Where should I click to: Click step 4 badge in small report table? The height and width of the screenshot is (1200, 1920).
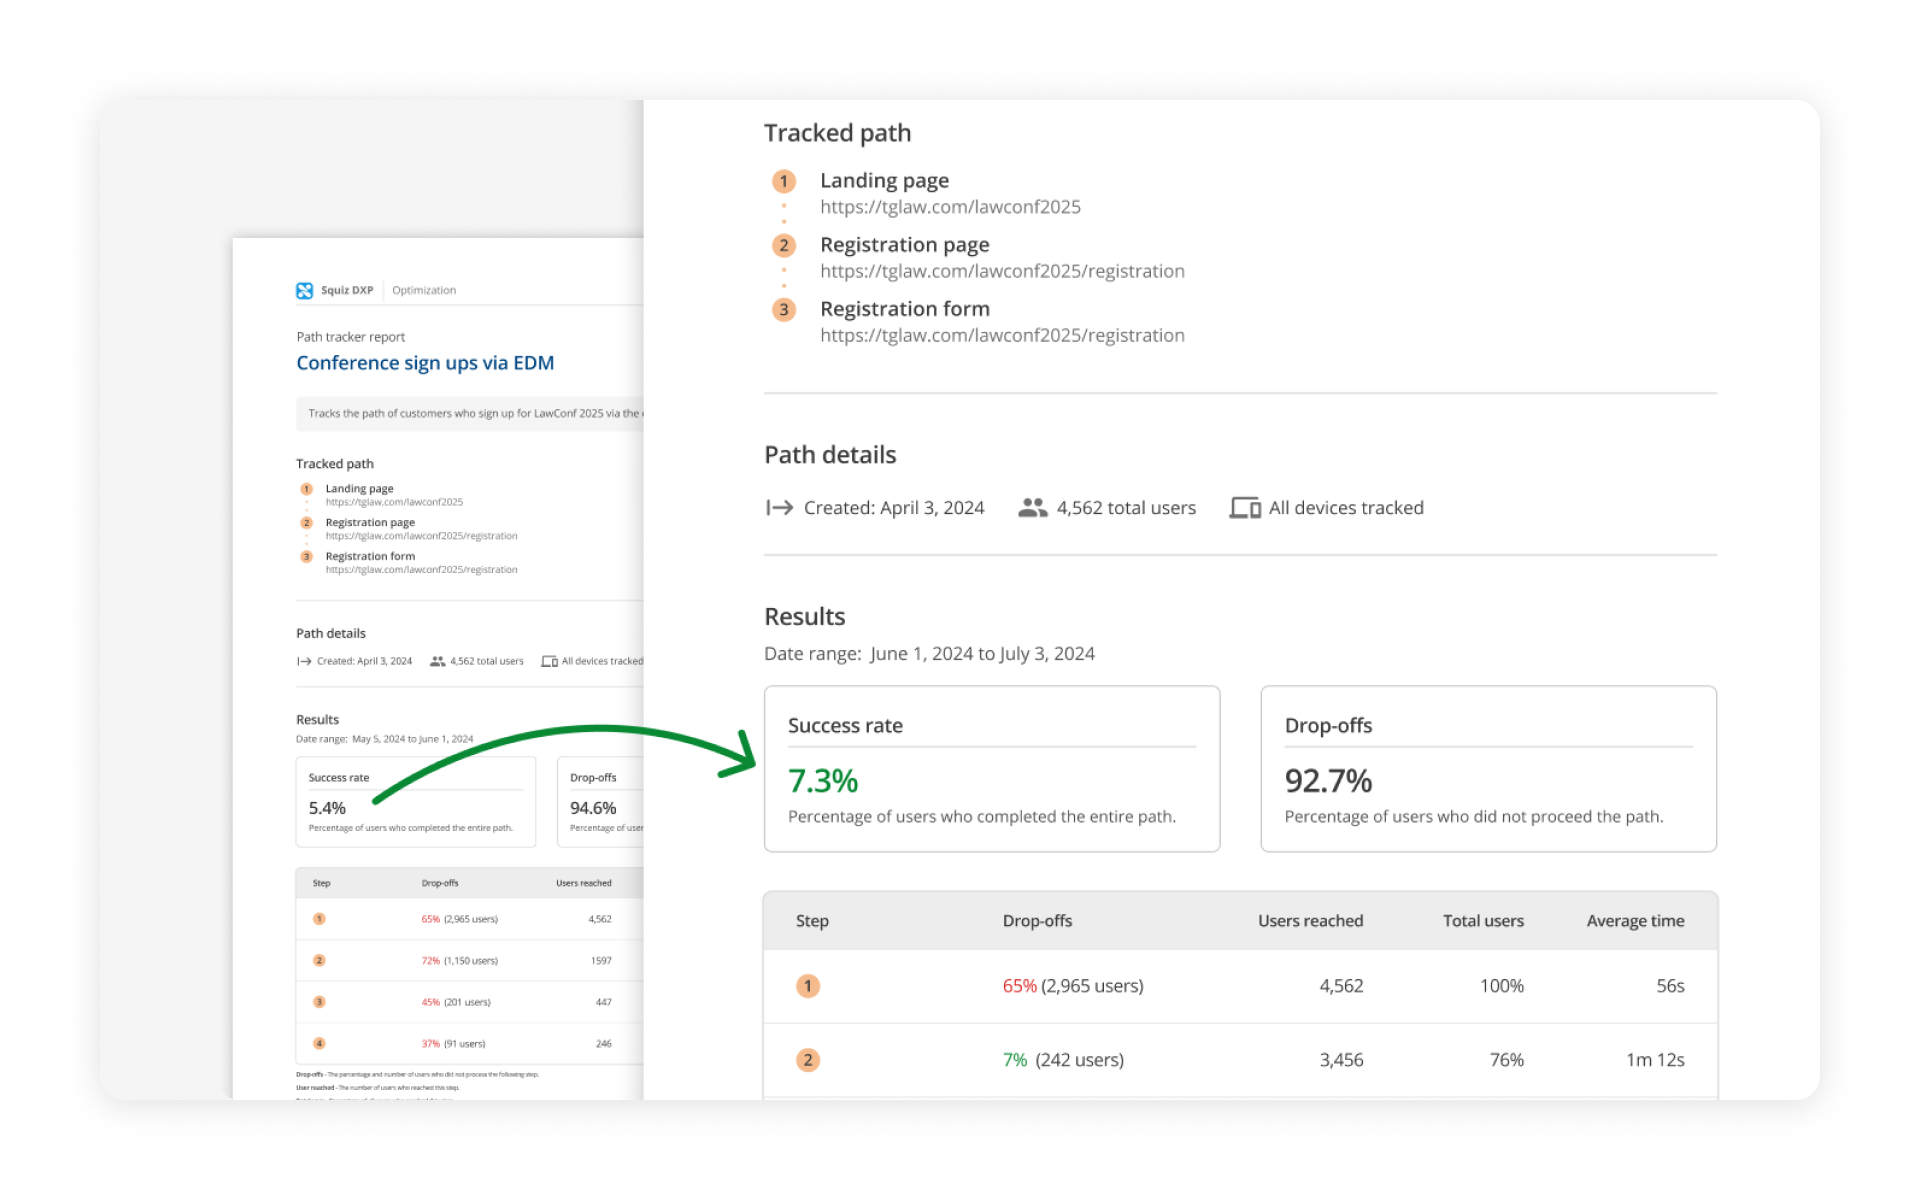[x=319, y=1043]
